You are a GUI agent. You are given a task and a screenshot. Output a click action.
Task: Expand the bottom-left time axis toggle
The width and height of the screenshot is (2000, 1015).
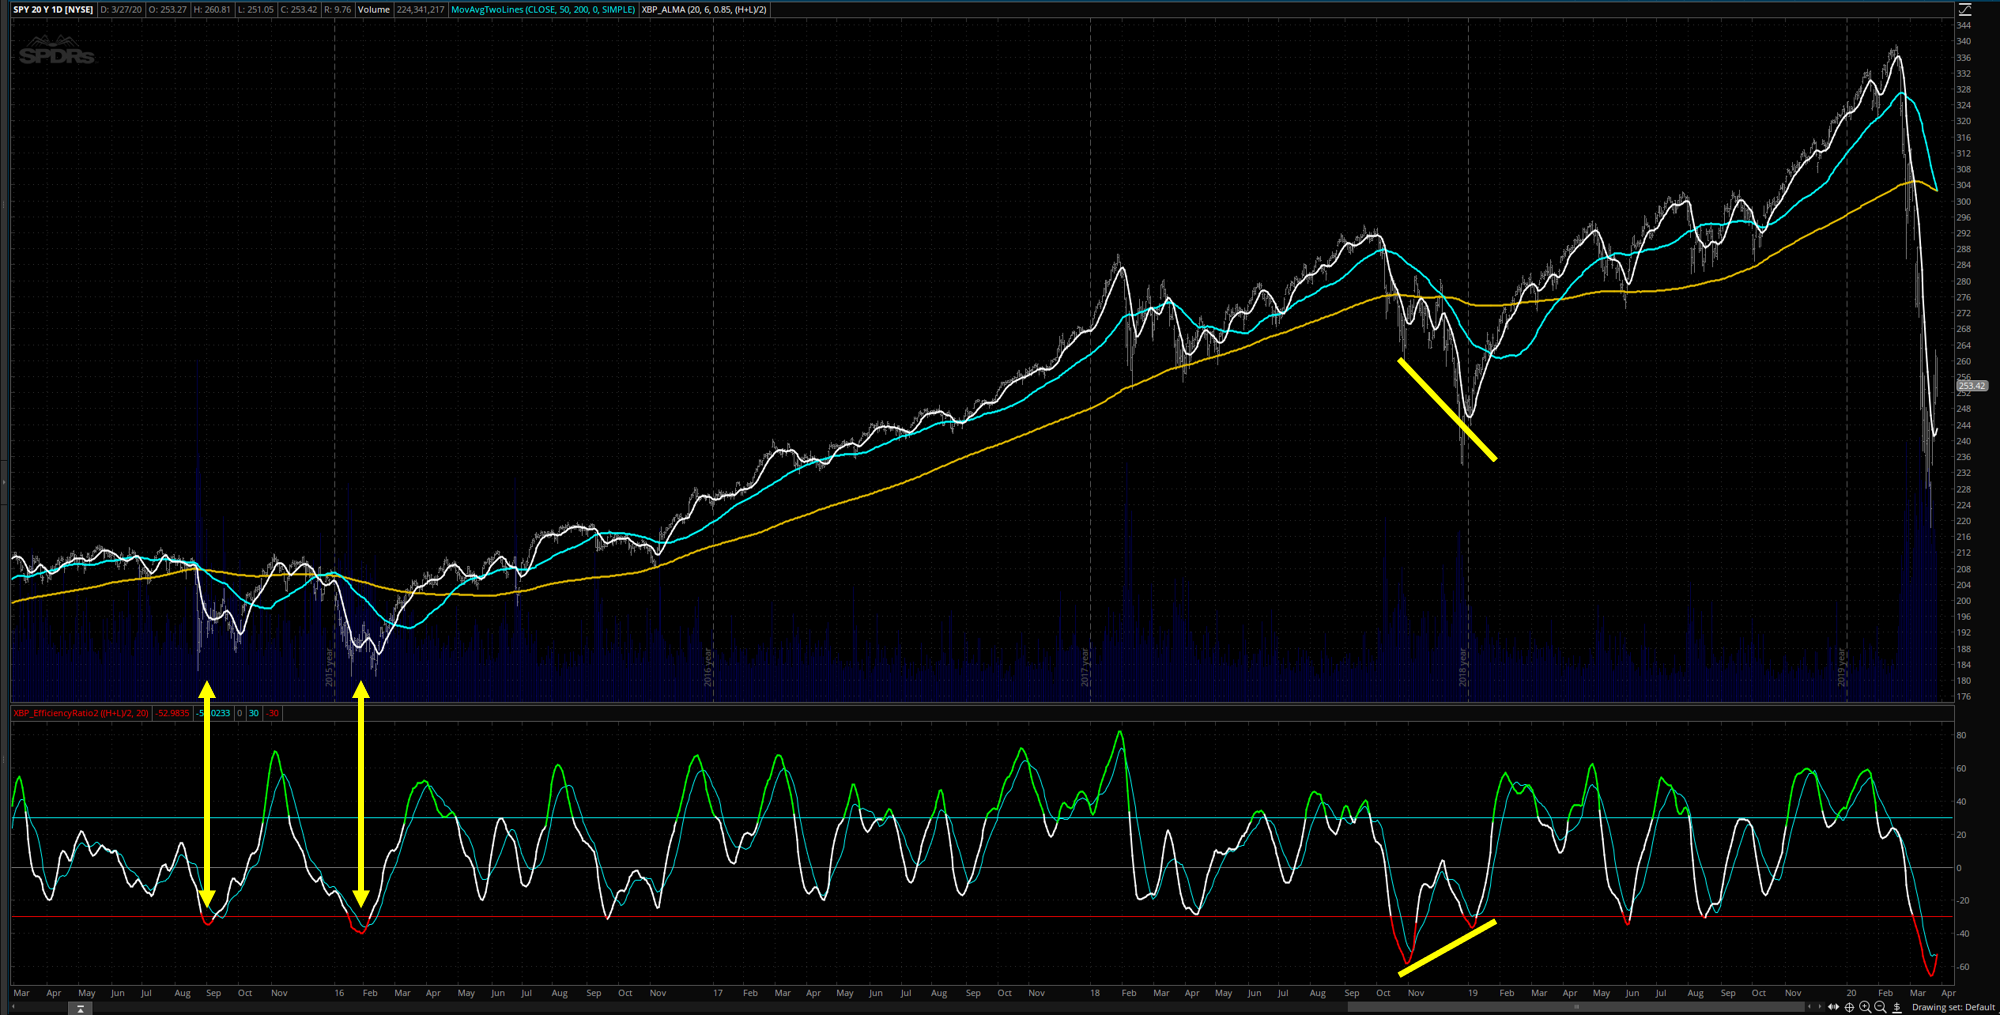80,1008
